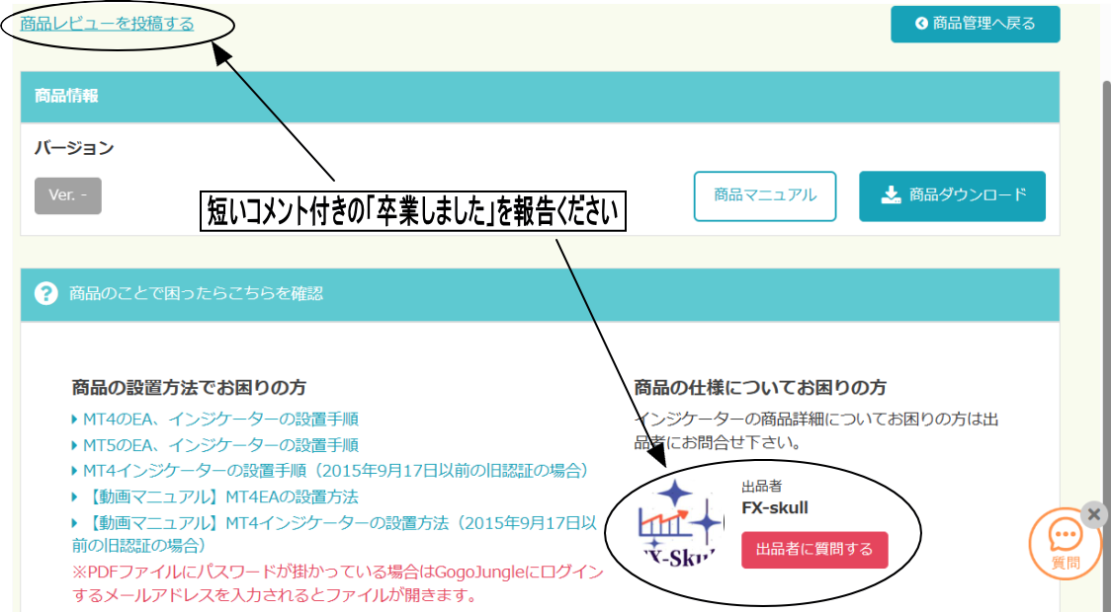Open the MT4インジケーター旧認証 設置手順 link
The width and height of the screenshot is (1111, 612).
(x=335, y=470)
